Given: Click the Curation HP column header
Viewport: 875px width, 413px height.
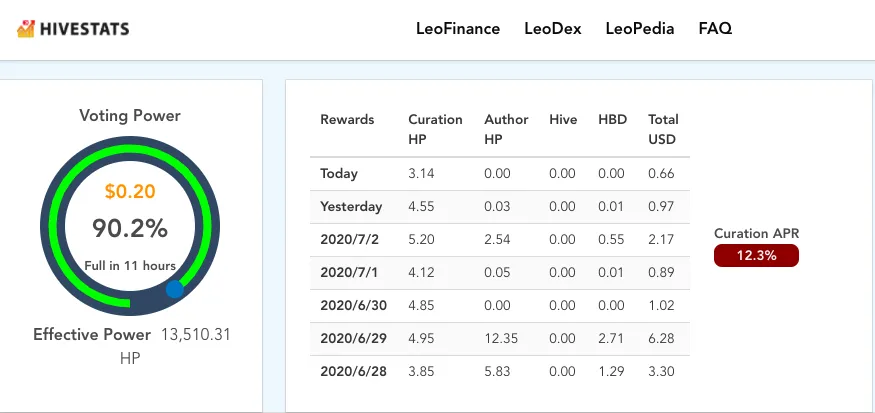Looking at the screenshot, I should (435, 129).
